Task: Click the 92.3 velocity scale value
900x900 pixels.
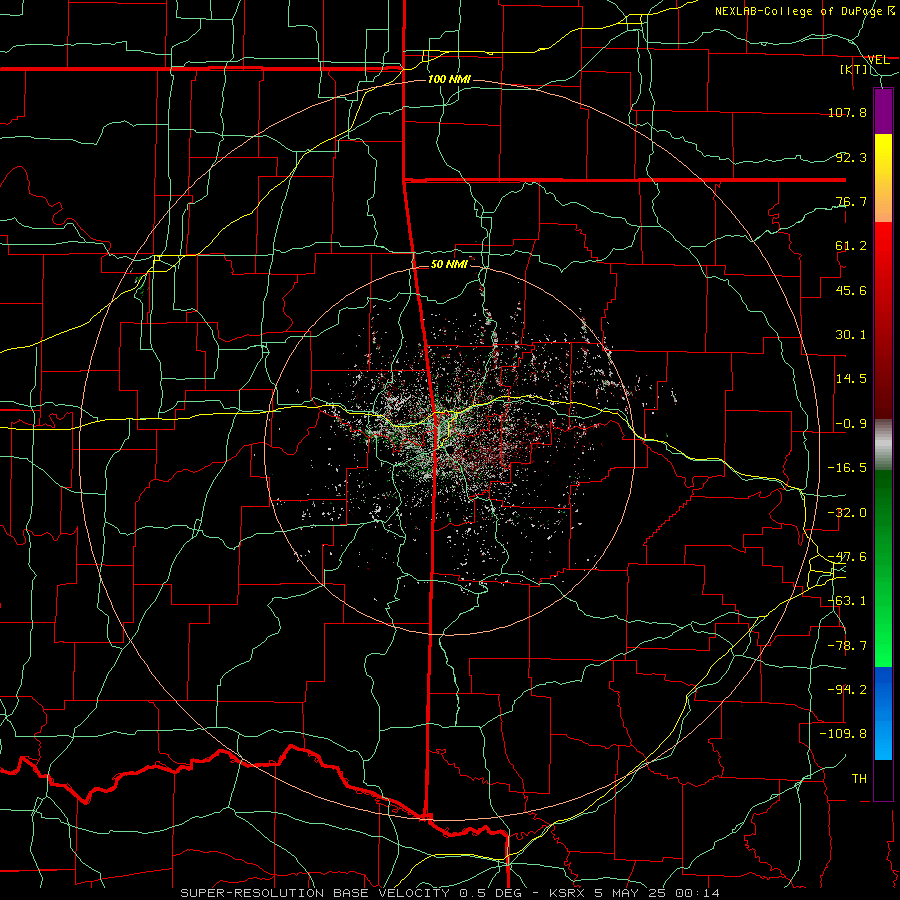Action: 851,157
